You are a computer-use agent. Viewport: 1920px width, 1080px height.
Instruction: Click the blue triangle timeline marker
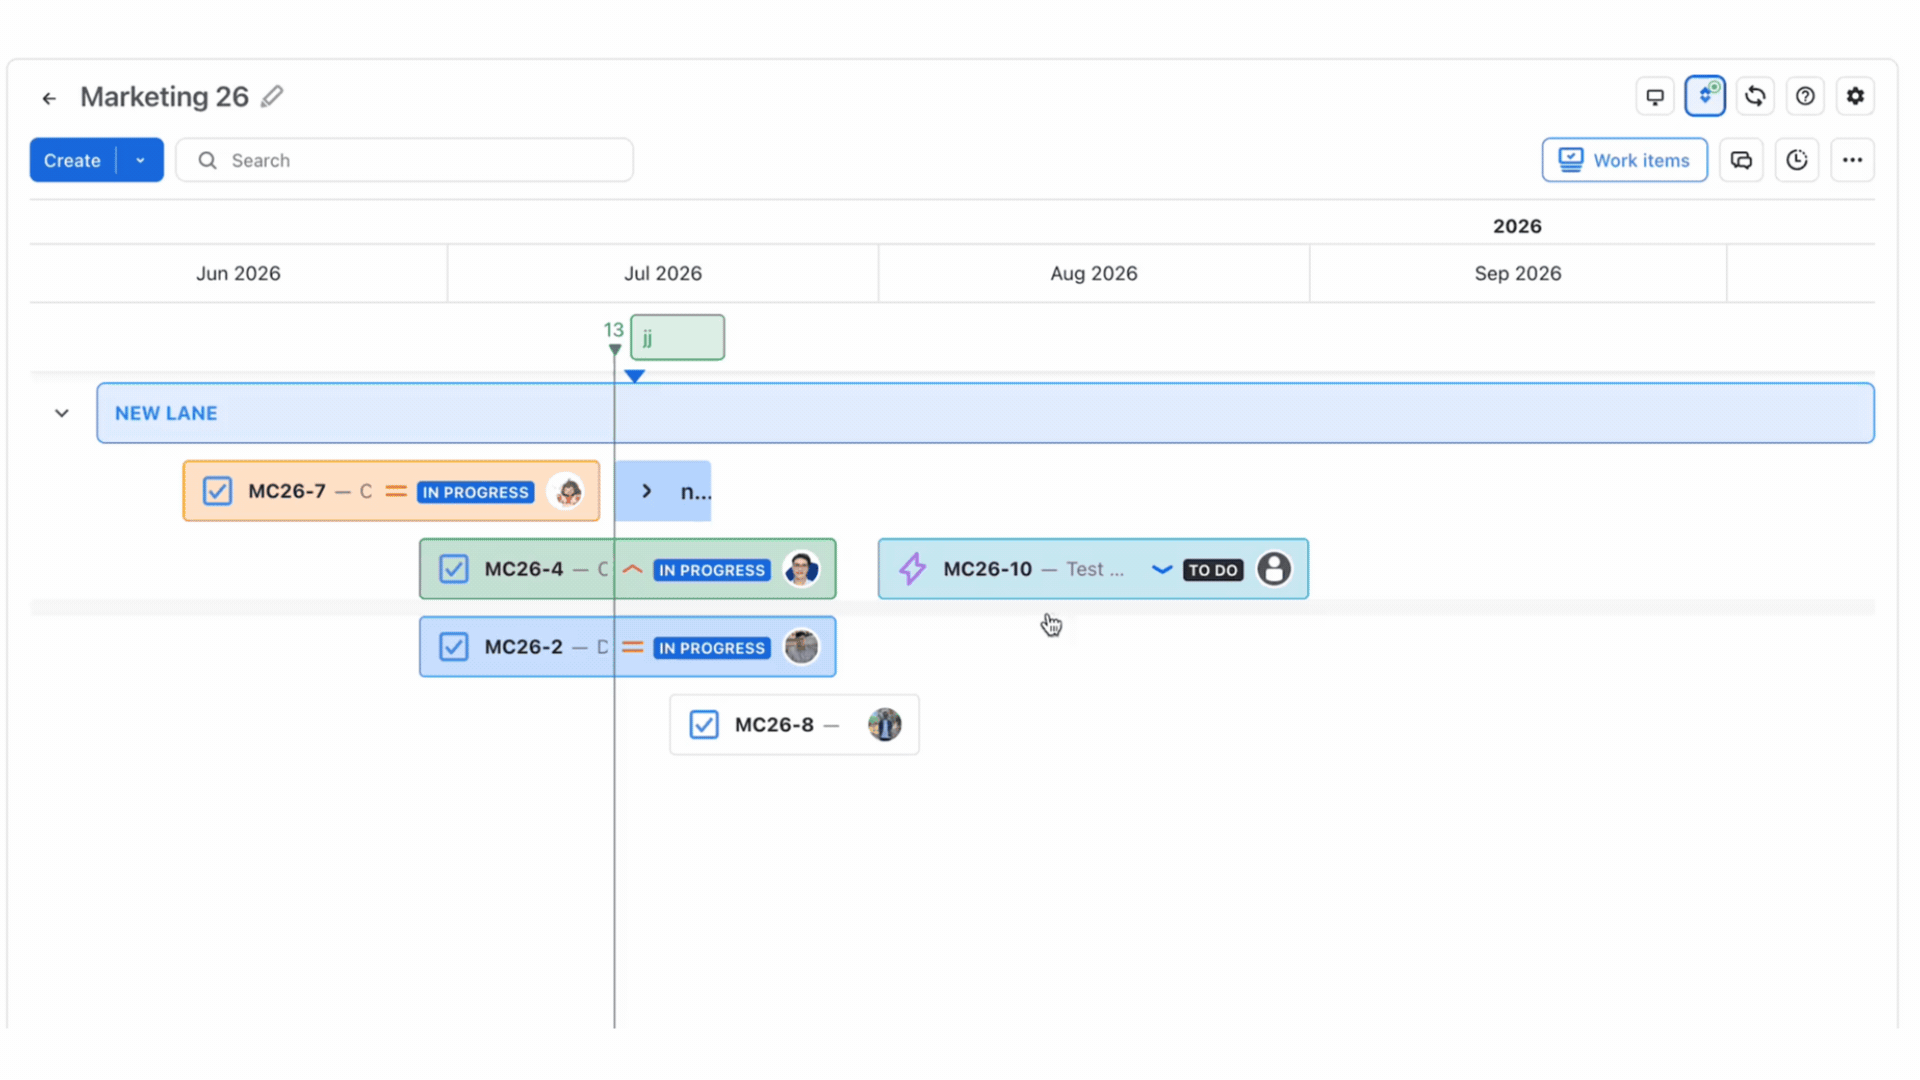635,376
